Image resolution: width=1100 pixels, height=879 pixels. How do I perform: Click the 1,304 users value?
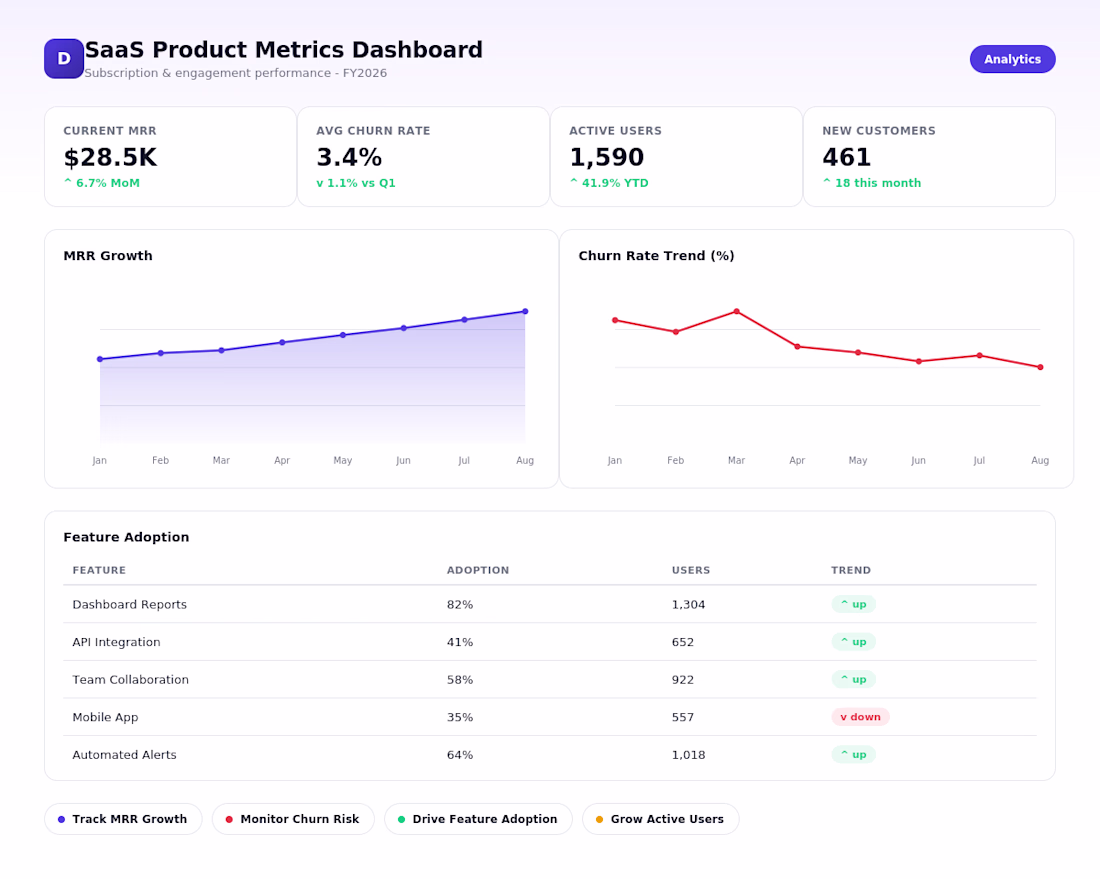[688, 604]
